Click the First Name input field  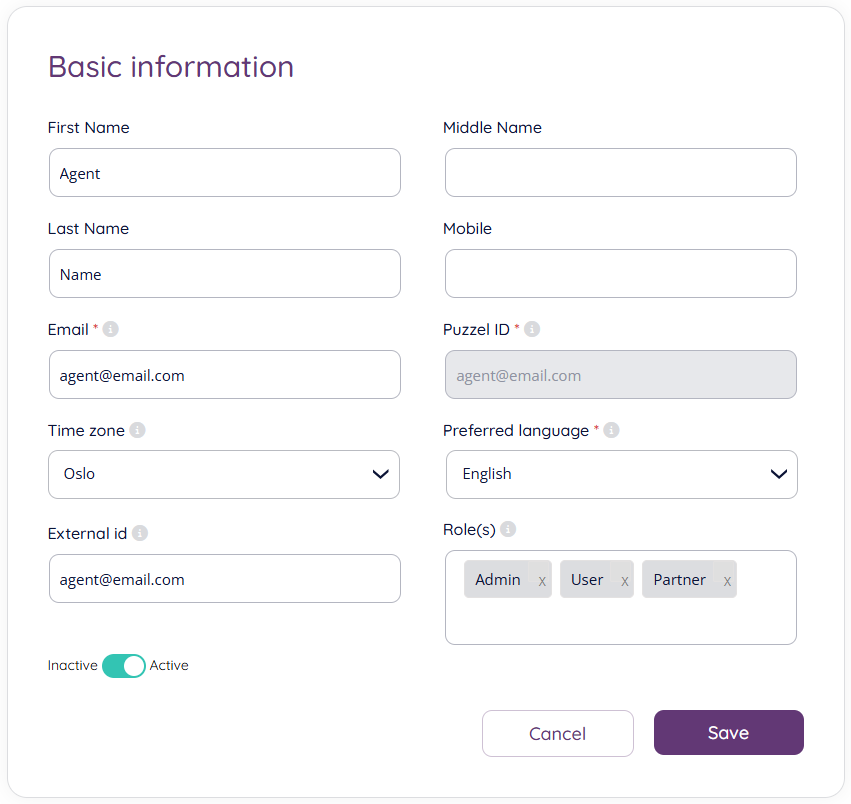pyautogui.click(x=224, y=173)
